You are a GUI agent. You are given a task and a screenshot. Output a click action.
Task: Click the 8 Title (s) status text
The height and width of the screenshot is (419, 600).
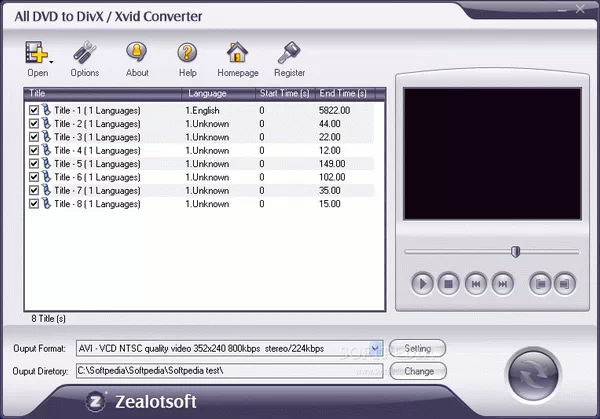click(48, 319)
